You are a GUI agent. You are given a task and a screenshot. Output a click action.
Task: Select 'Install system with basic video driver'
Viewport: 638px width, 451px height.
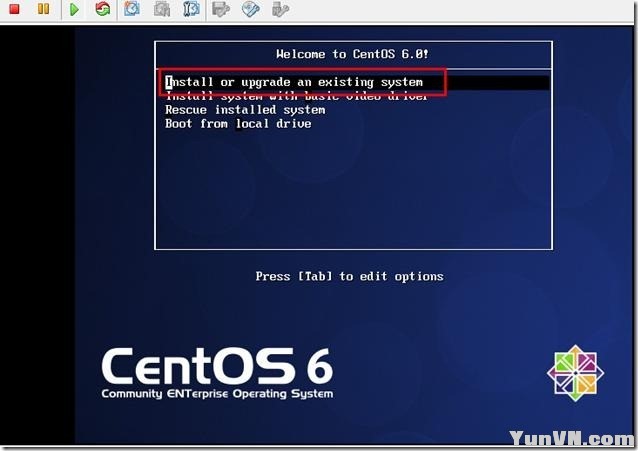tap(296, 96)
